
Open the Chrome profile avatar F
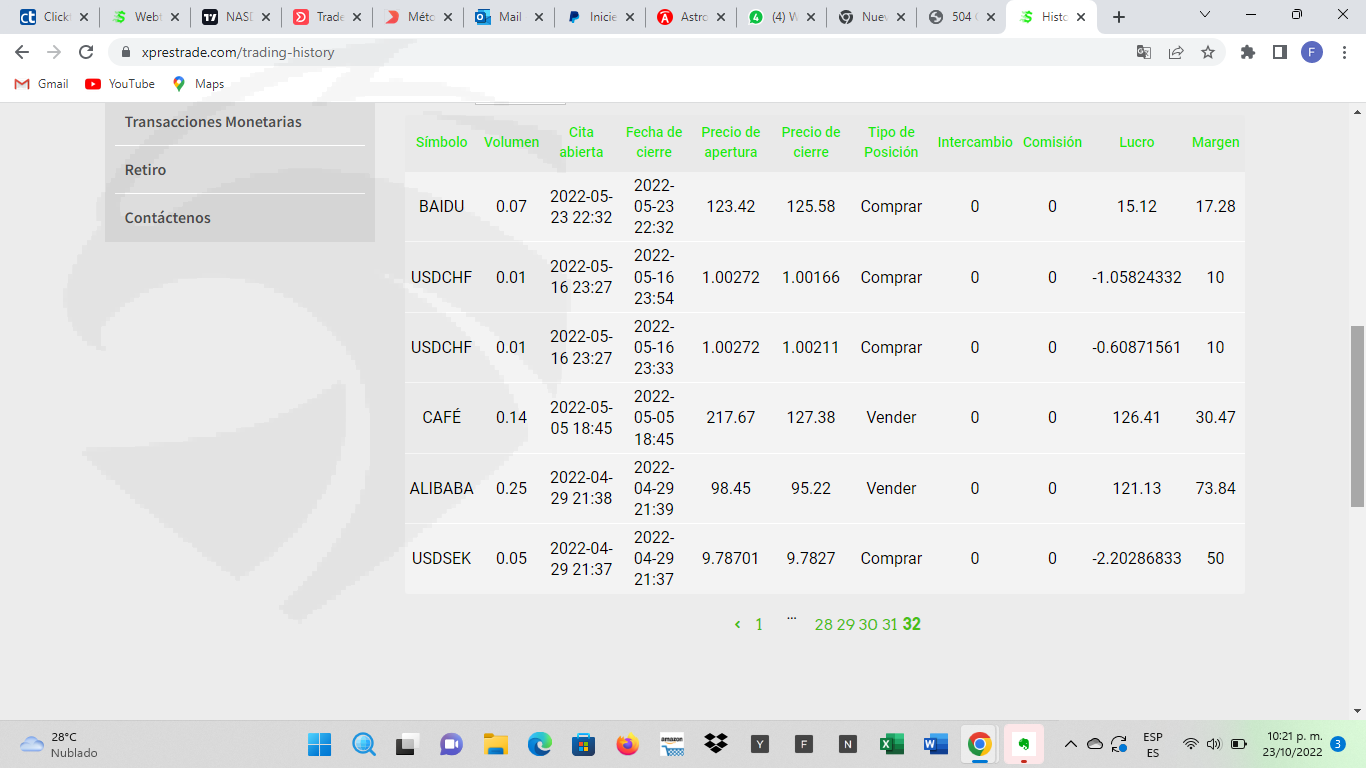click(1312, 52)
